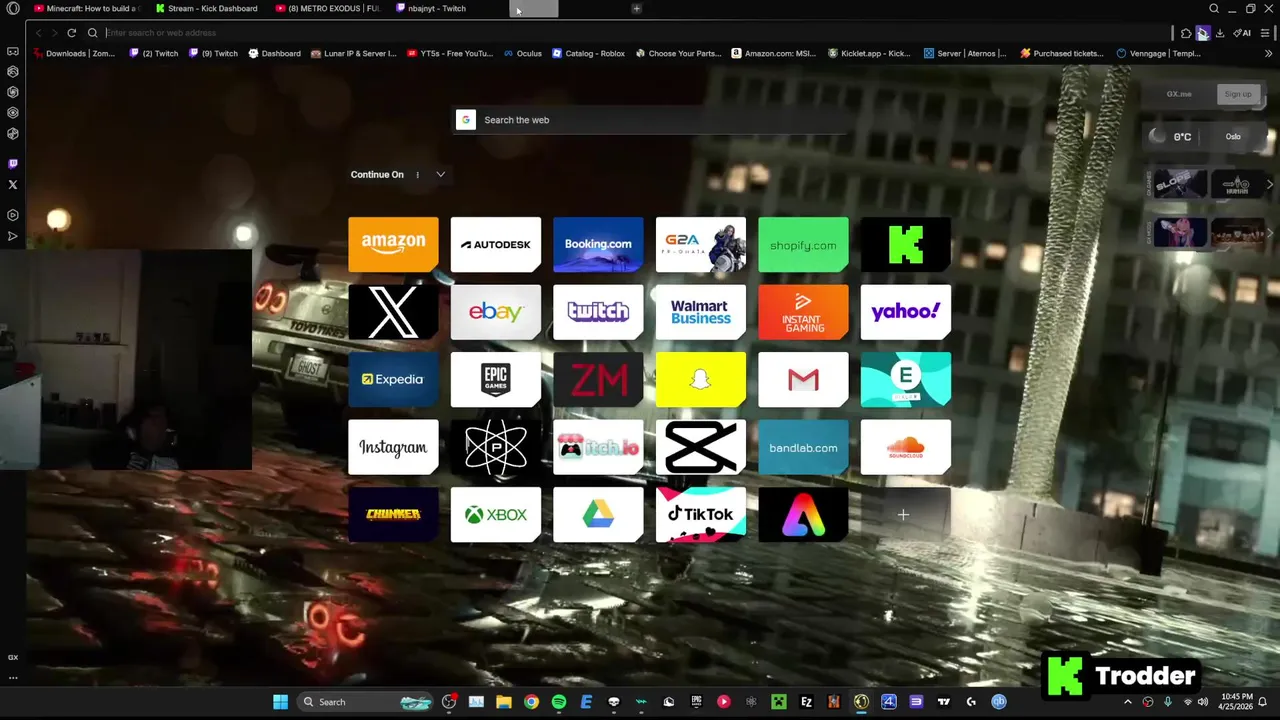
Task: Open the teal E speed dial tile
Action: (906, 380)
